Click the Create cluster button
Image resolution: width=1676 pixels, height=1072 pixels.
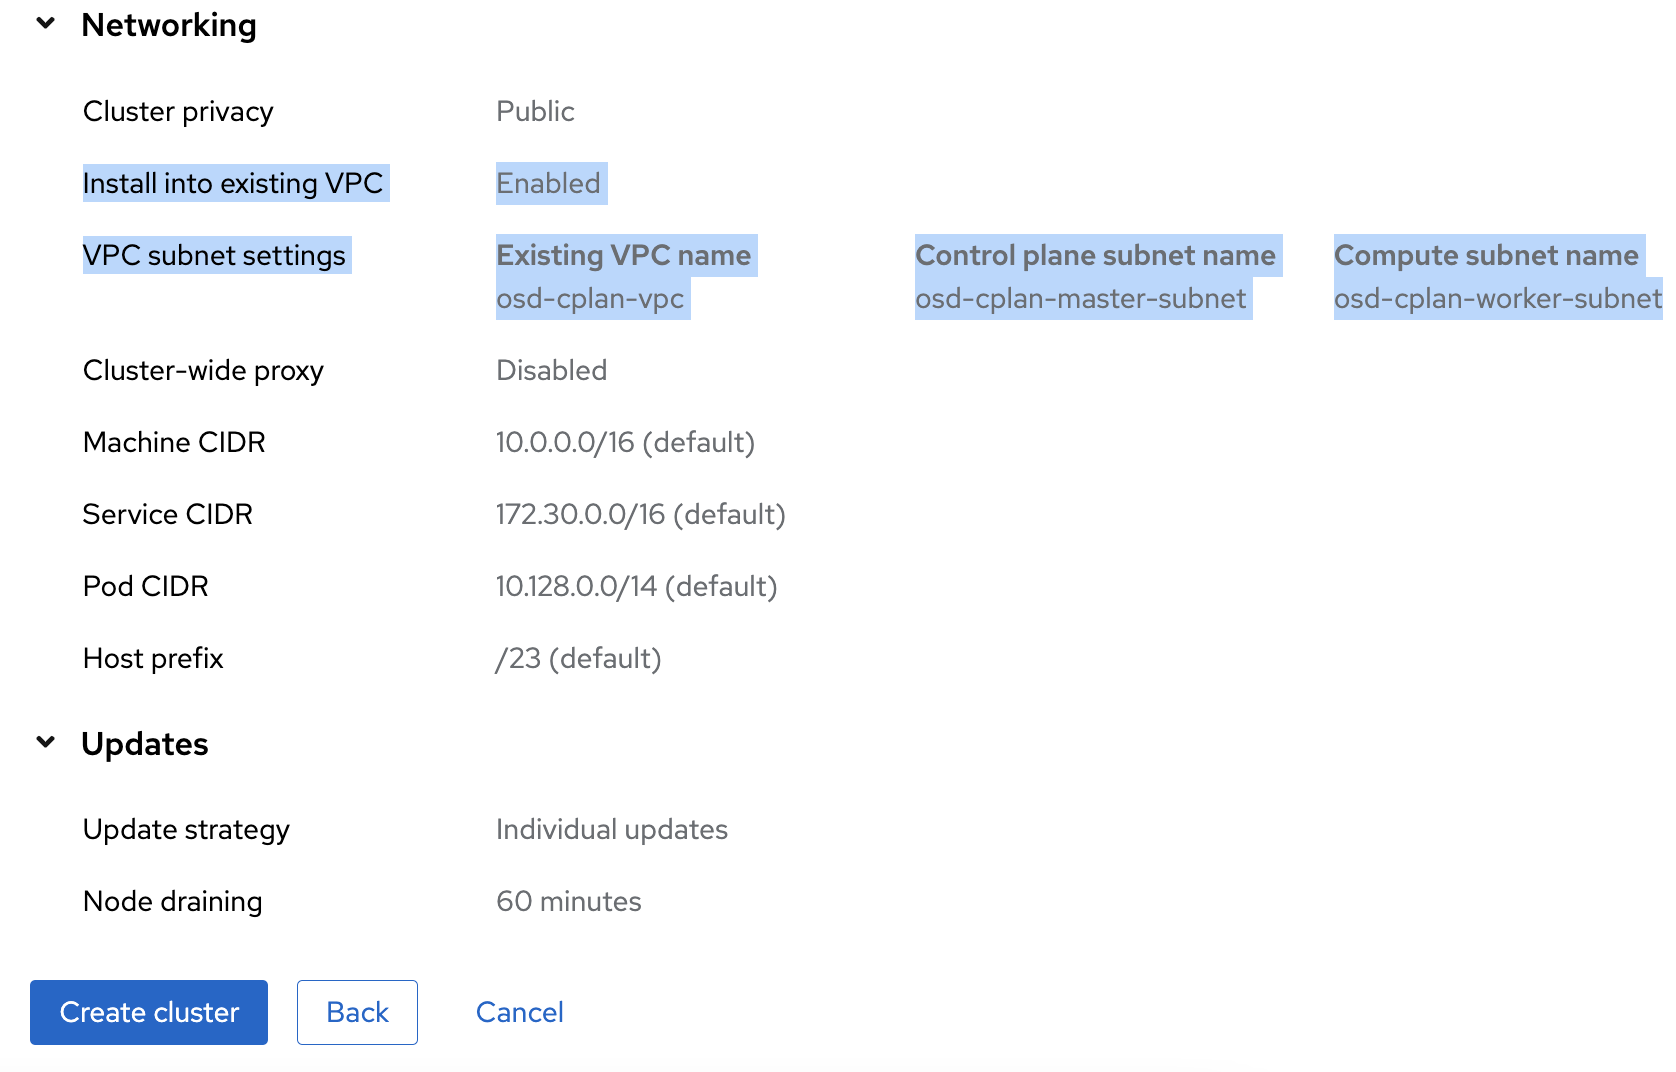click(149, 1012)
